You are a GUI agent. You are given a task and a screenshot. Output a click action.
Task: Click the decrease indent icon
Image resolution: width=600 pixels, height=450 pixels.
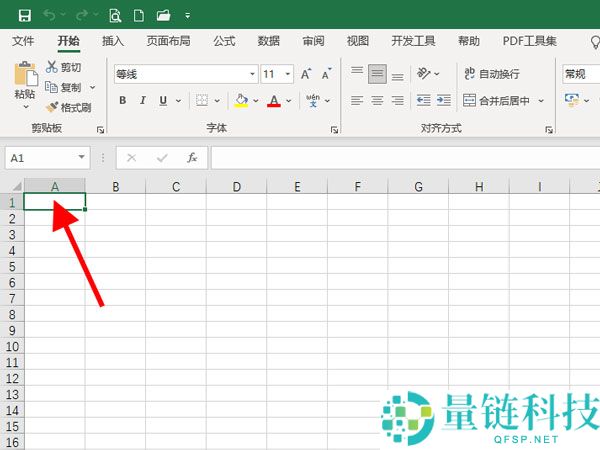(x=424, y=100)
